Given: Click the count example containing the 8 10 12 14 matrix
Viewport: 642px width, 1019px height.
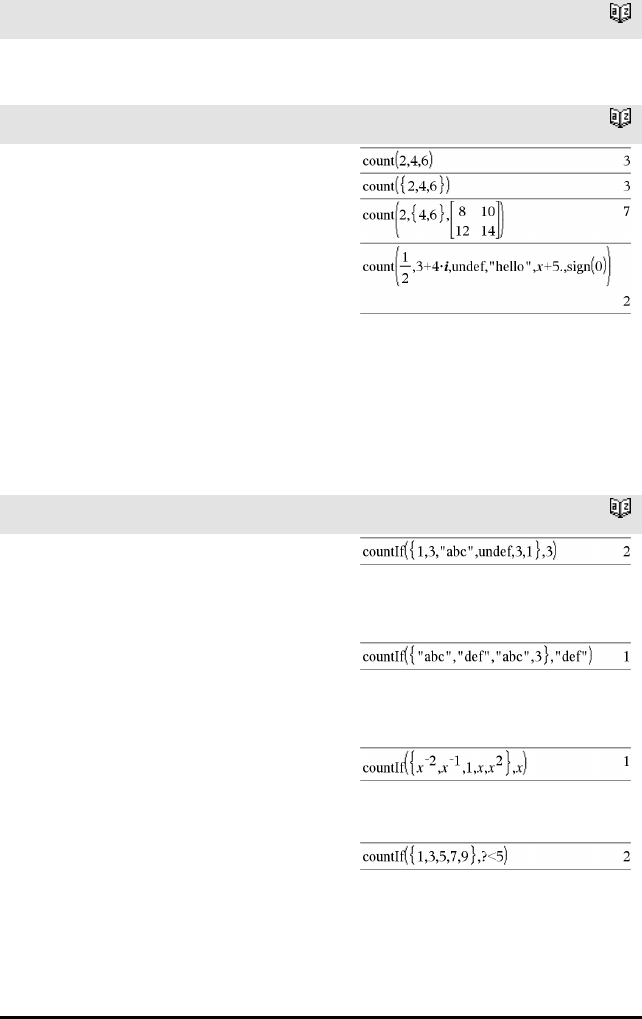Looking at the screenshot, I should 433,221.
